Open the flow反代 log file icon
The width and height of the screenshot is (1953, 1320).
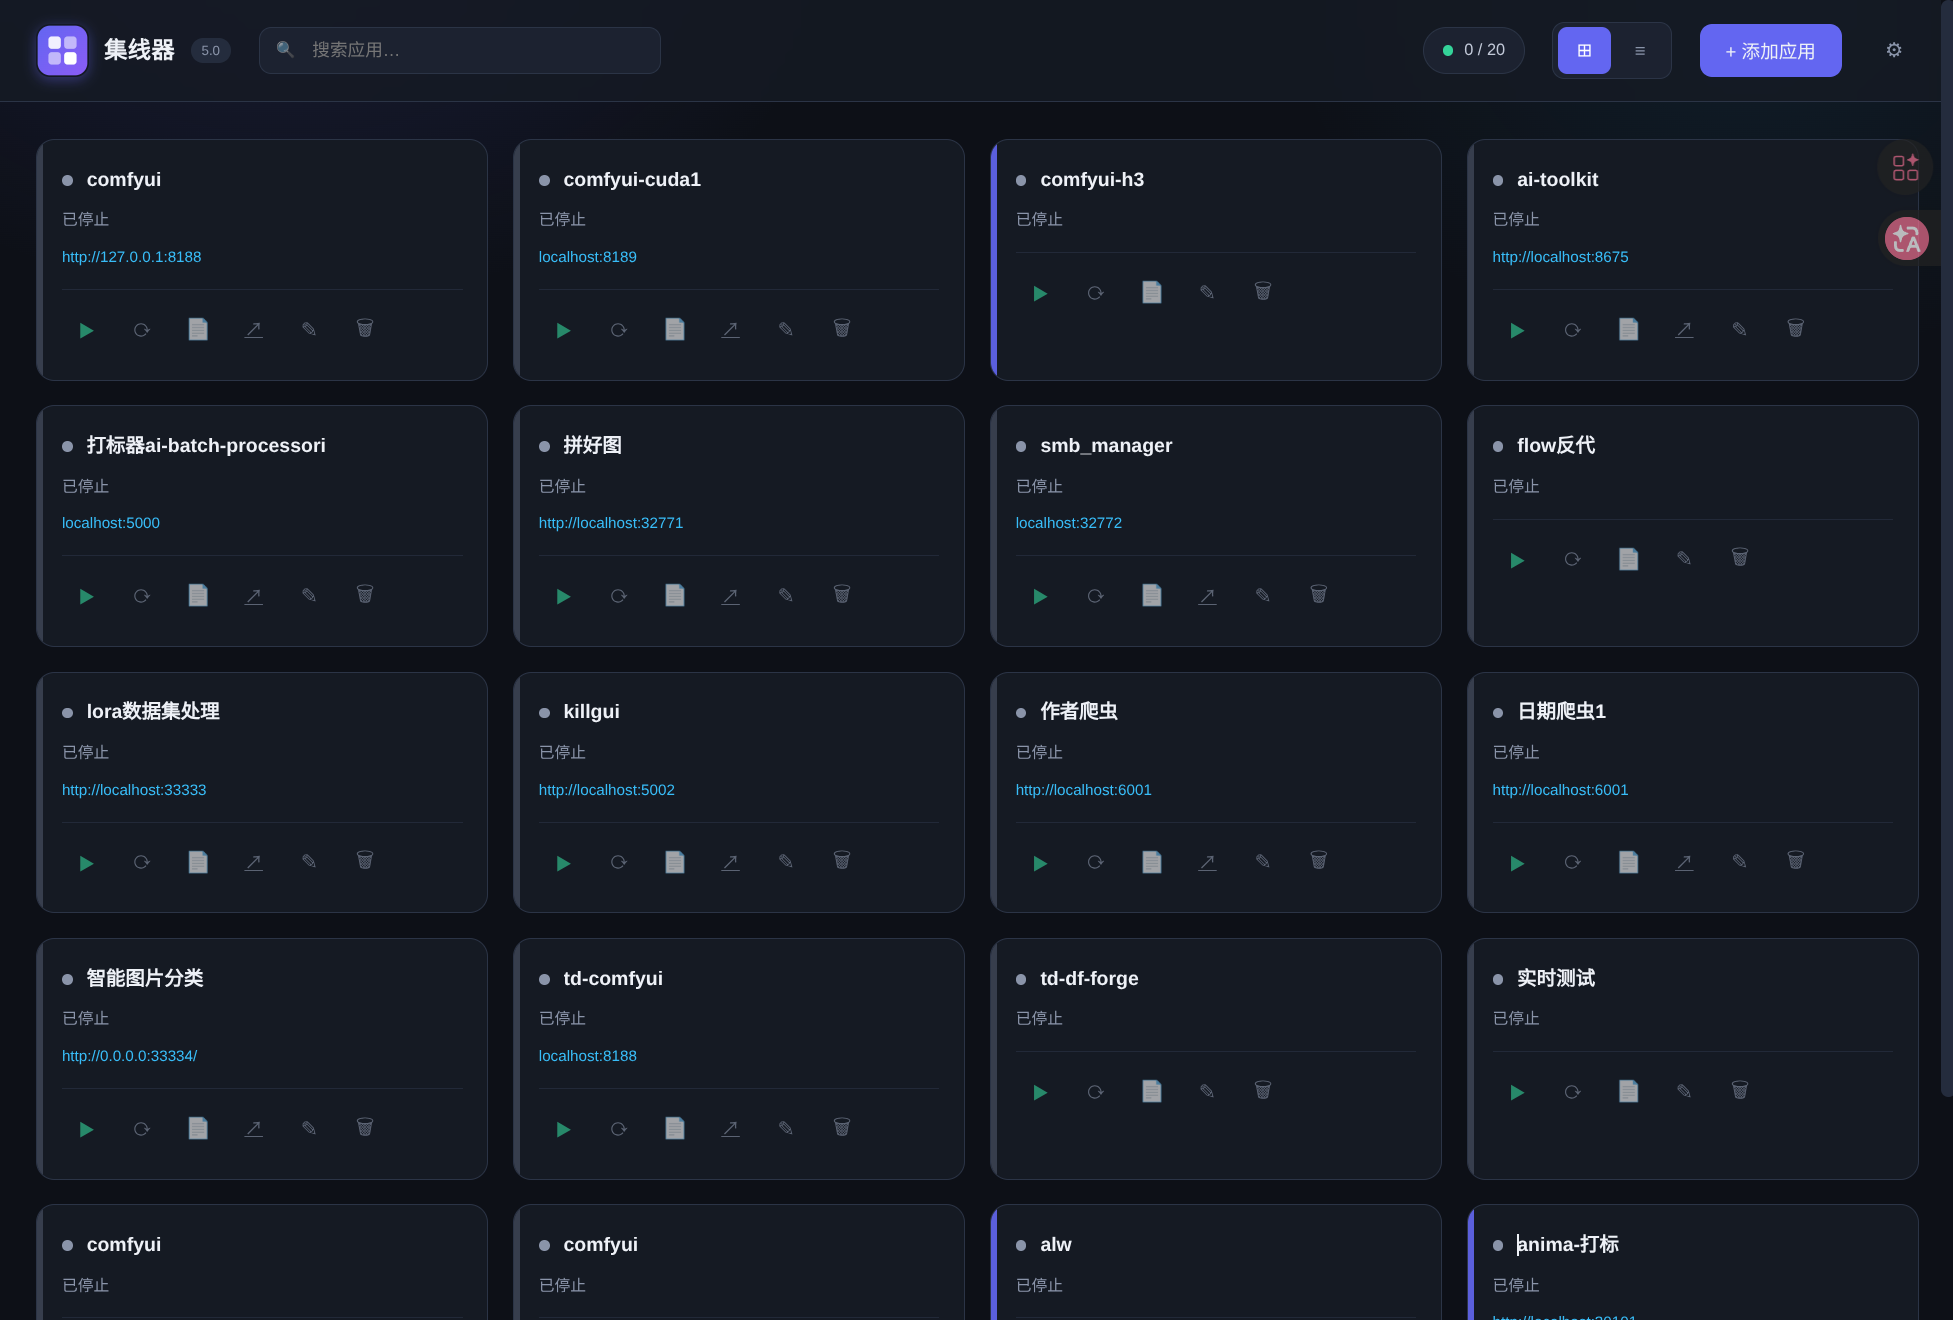pos(1629,559)
